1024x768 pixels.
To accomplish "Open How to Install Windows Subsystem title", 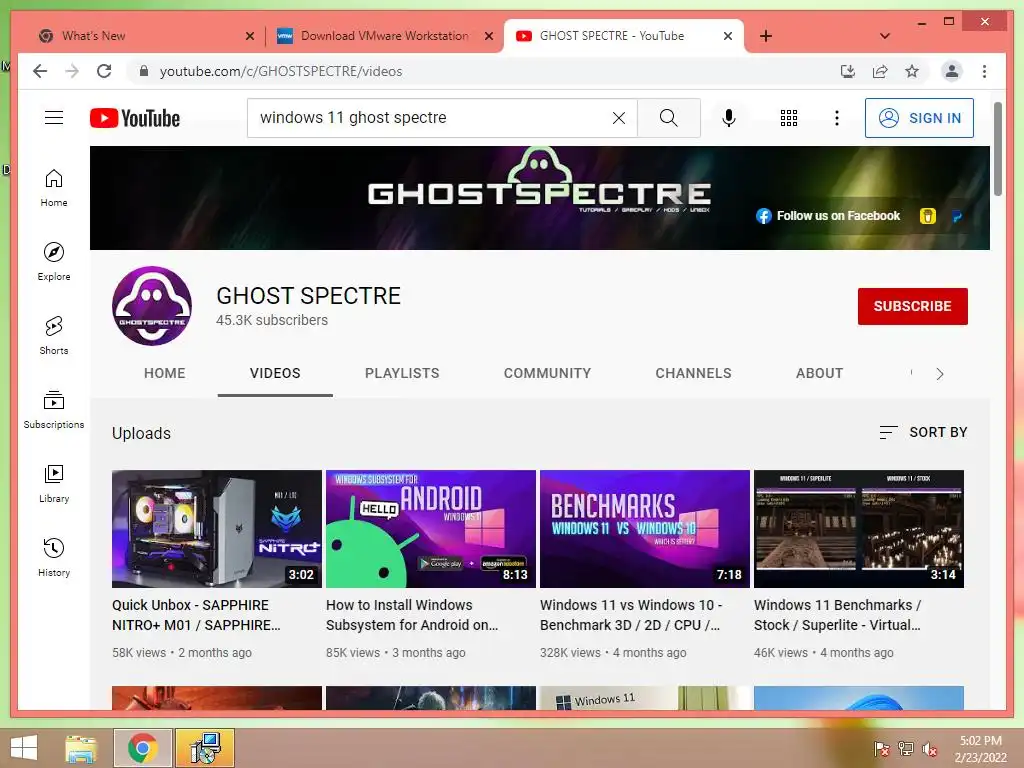I will pos(412,615).
